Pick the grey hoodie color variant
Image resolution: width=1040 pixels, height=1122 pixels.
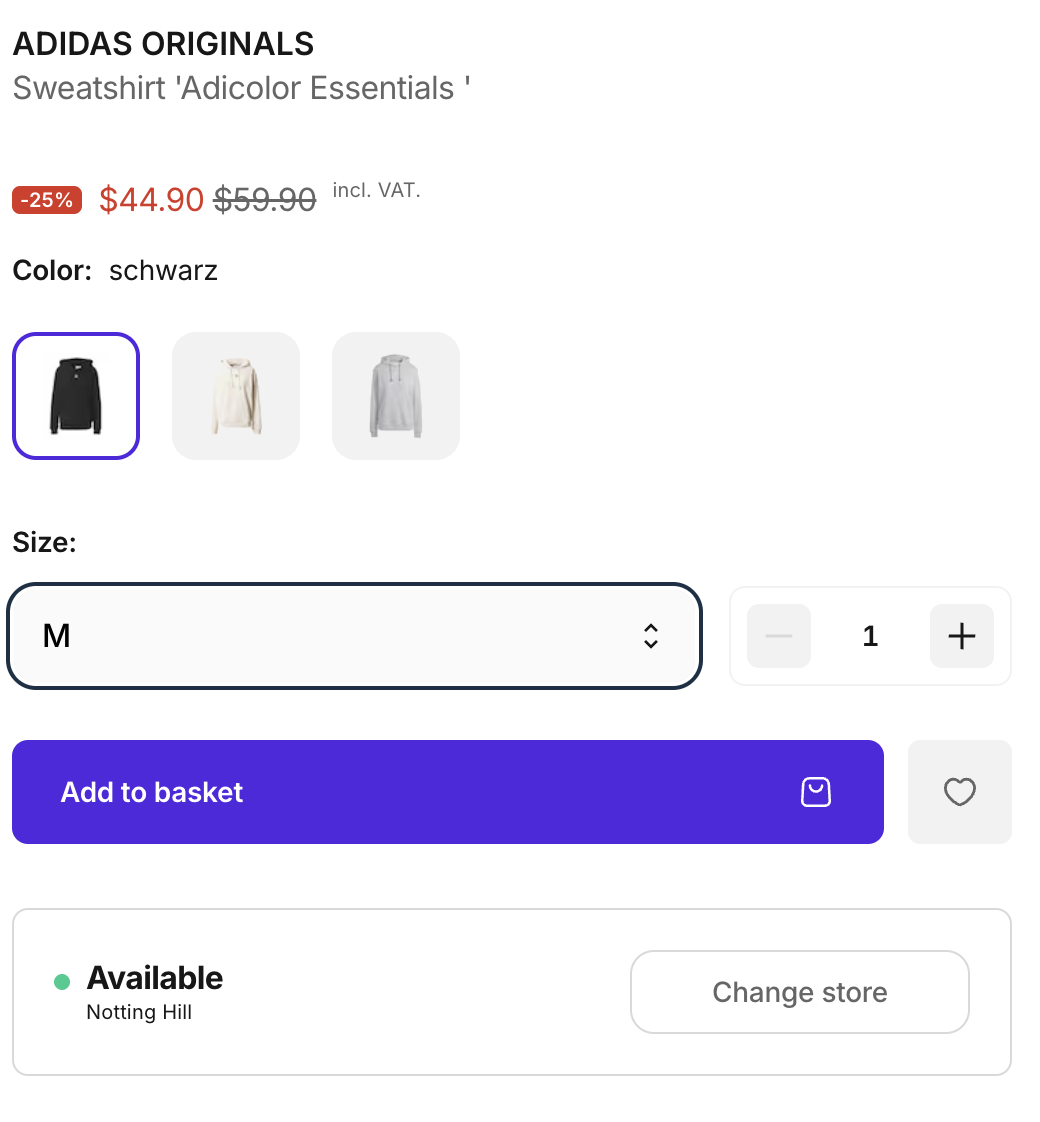[x=396, y=396]
